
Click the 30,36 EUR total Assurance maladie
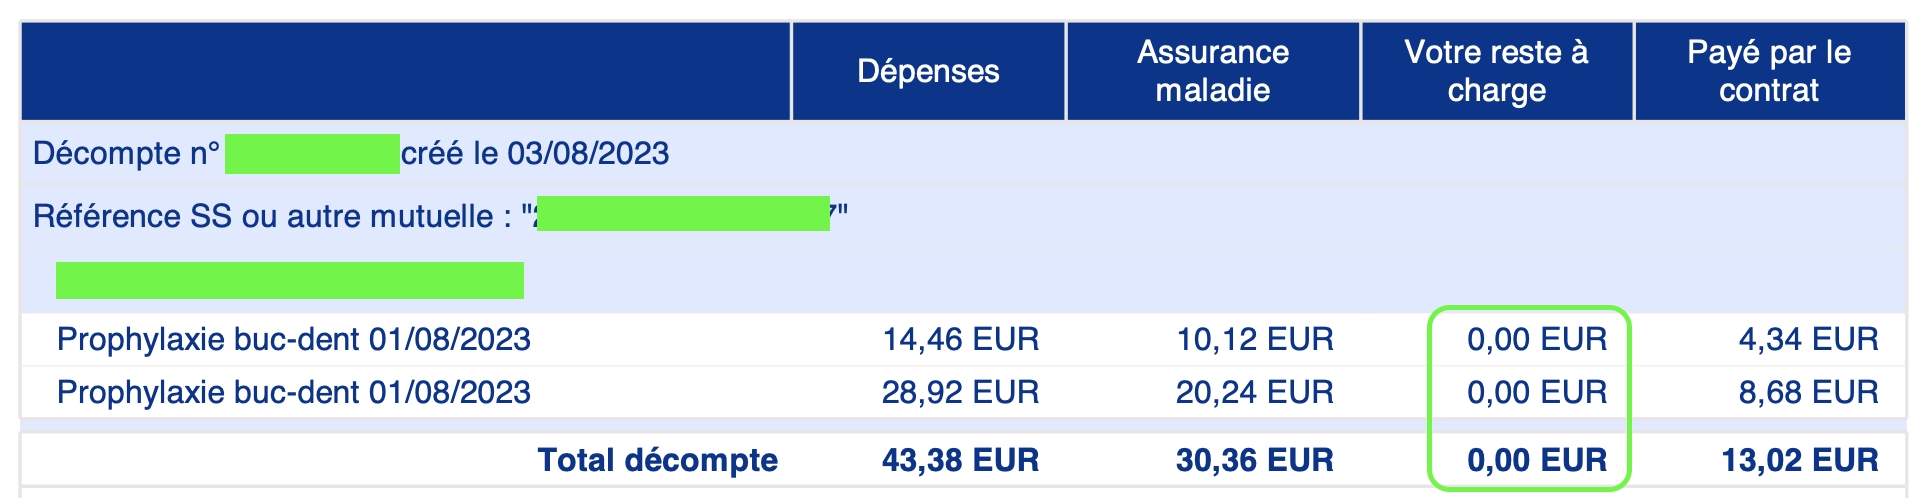click(1255, 460)
